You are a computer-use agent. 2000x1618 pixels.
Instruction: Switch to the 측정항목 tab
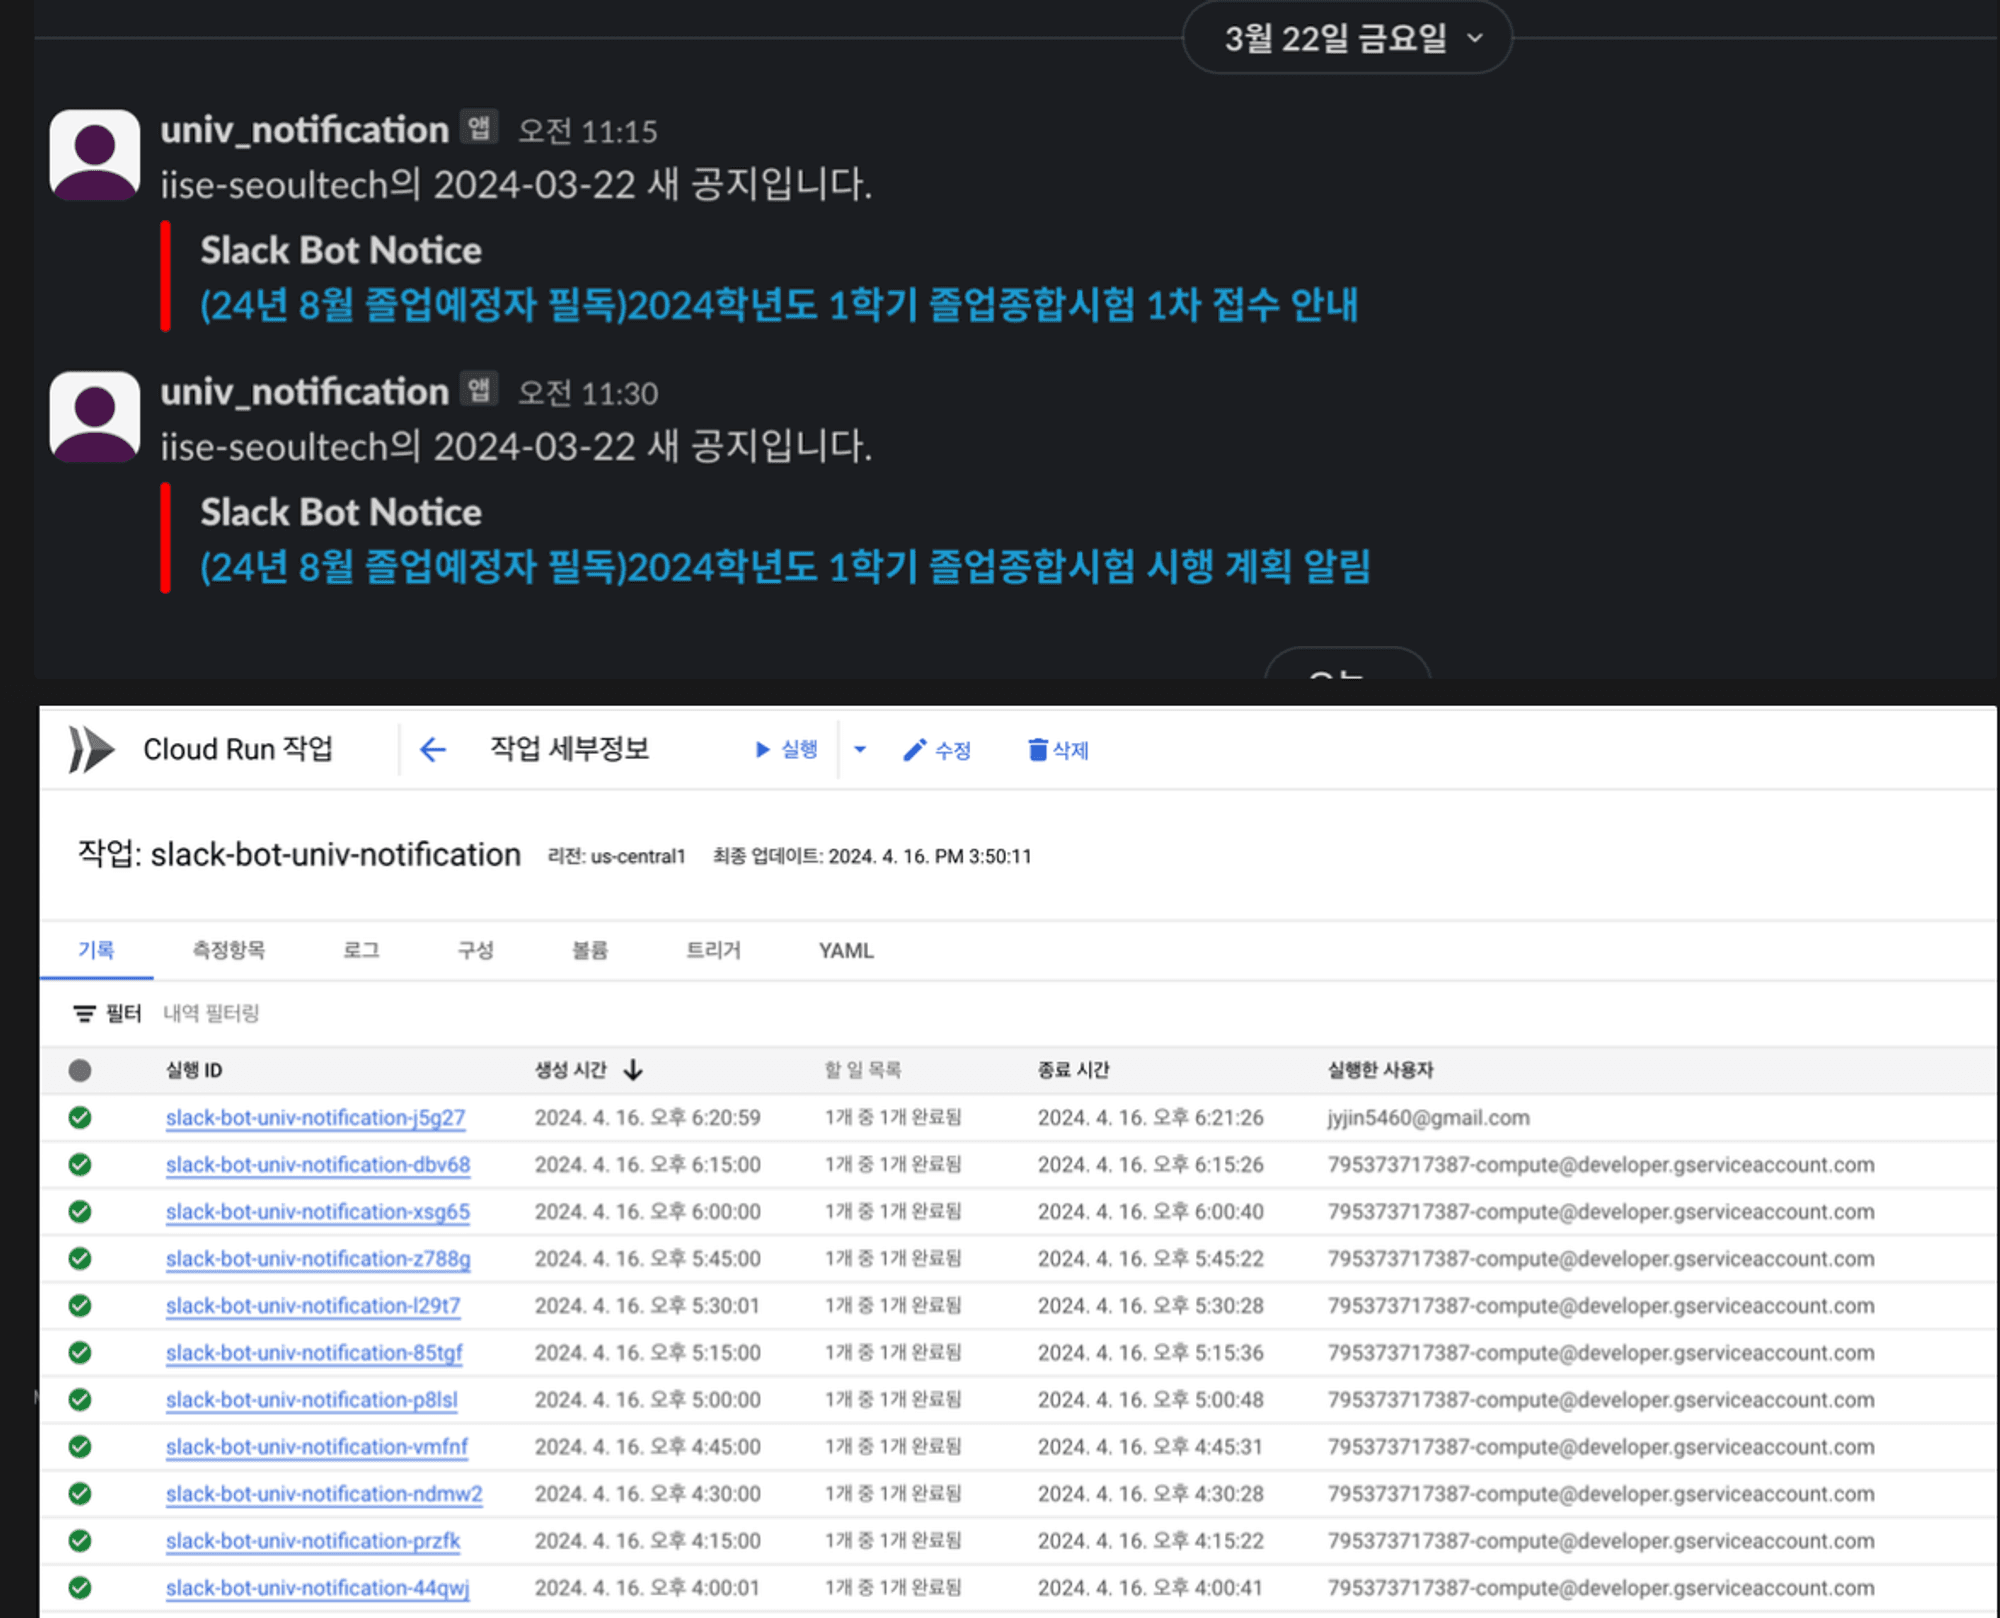click(229, 950)
